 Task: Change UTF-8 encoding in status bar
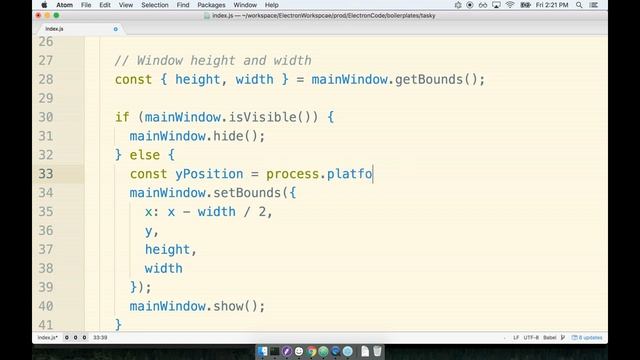[x=531, y=338]
